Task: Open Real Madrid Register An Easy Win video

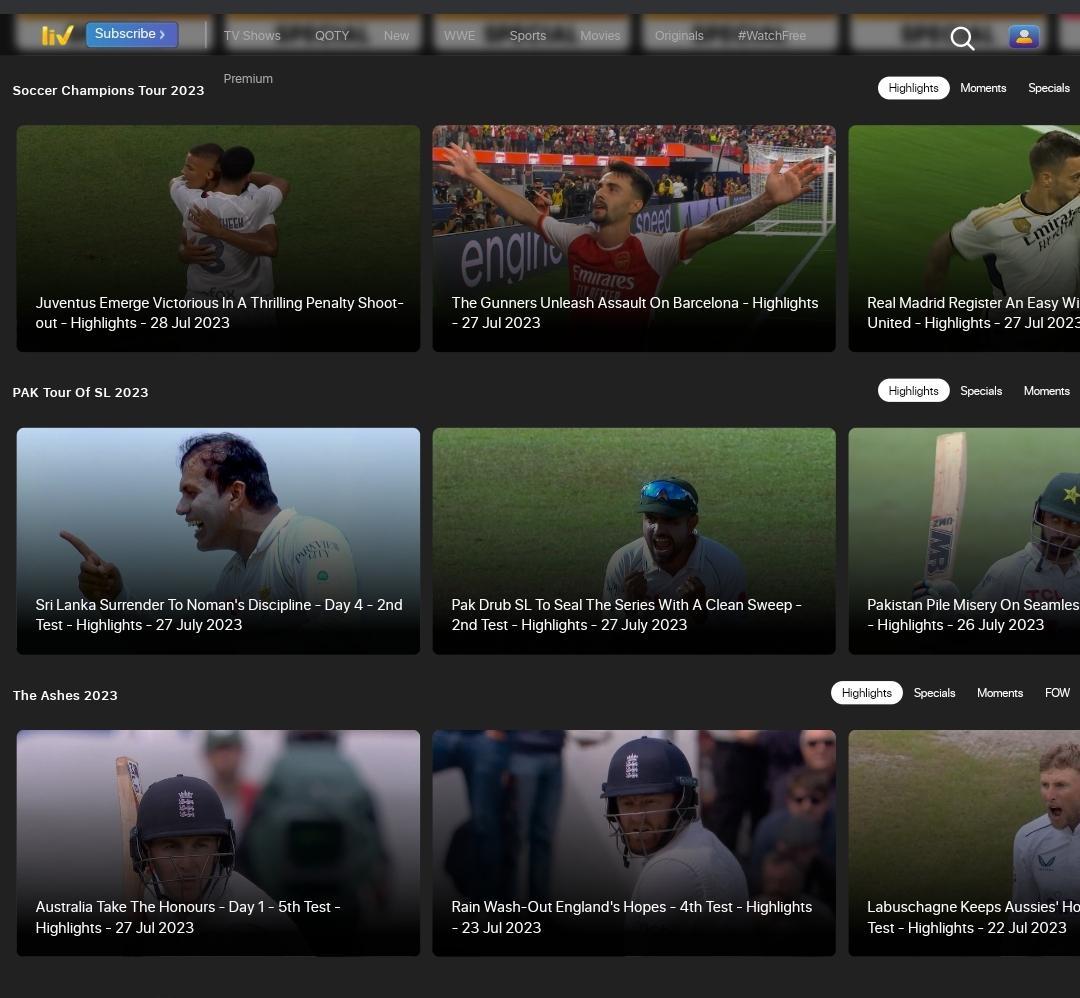Action: pyautogui.click(x=964, y=238)
